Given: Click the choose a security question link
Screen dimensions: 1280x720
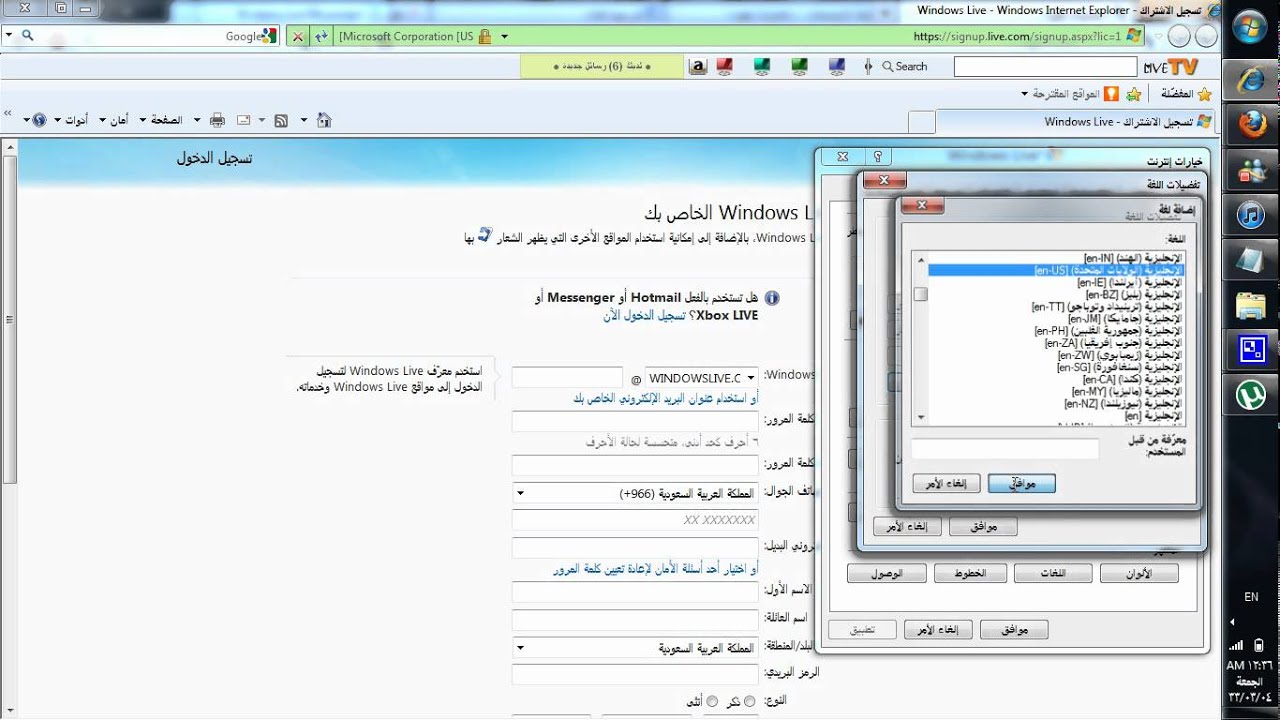Looking at the screenshot, I should 655,569.
